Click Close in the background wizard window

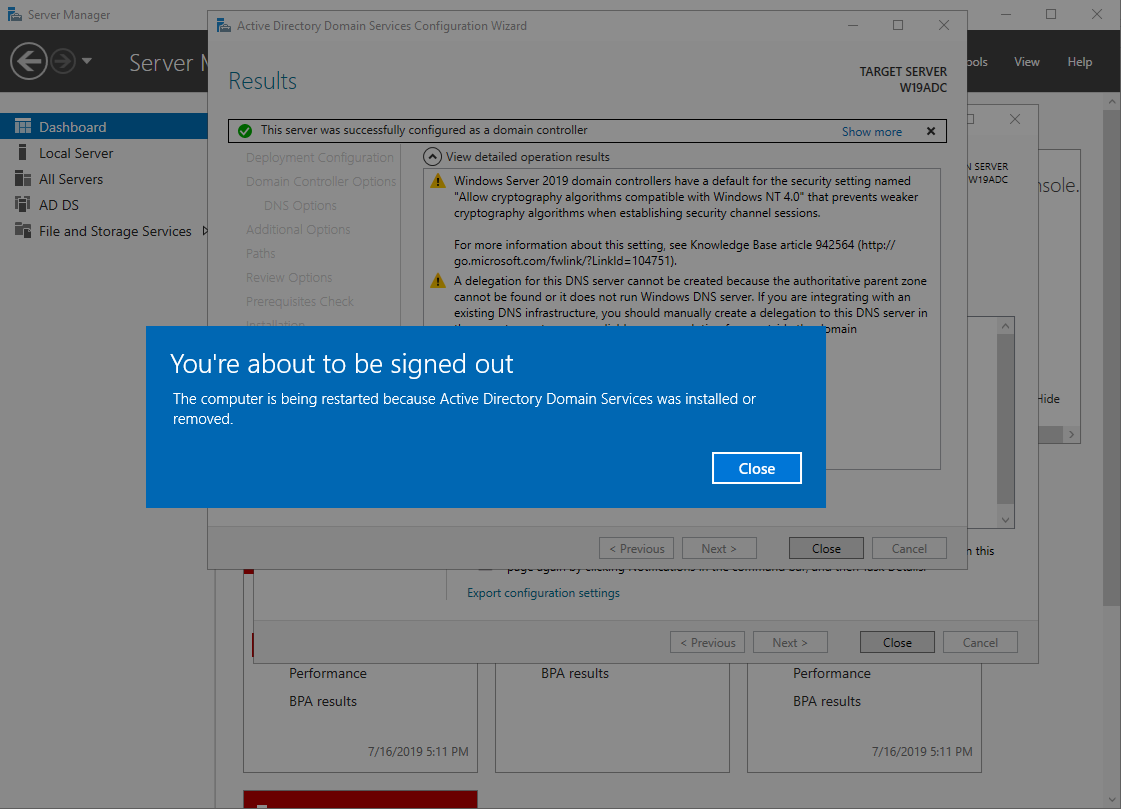[x=897, y=642]
